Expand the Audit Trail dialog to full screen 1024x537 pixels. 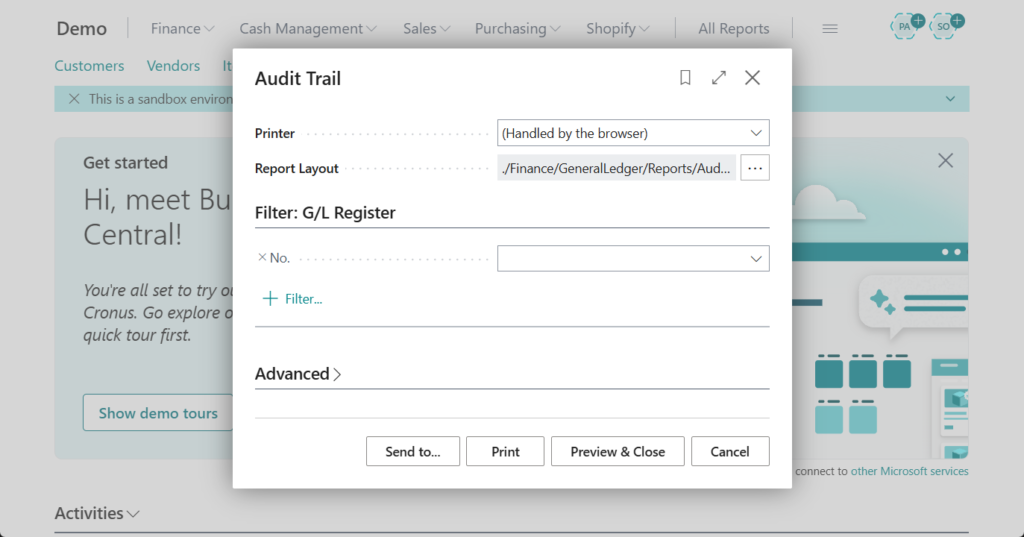[718, 78]
